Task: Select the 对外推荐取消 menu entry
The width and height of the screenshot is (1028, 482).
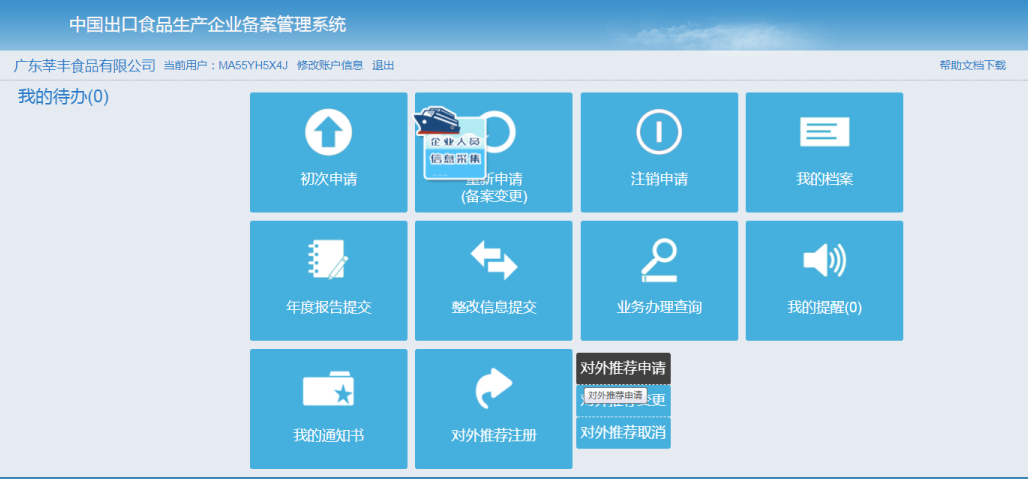Action: pyautogui.click(x=623, y=433)
